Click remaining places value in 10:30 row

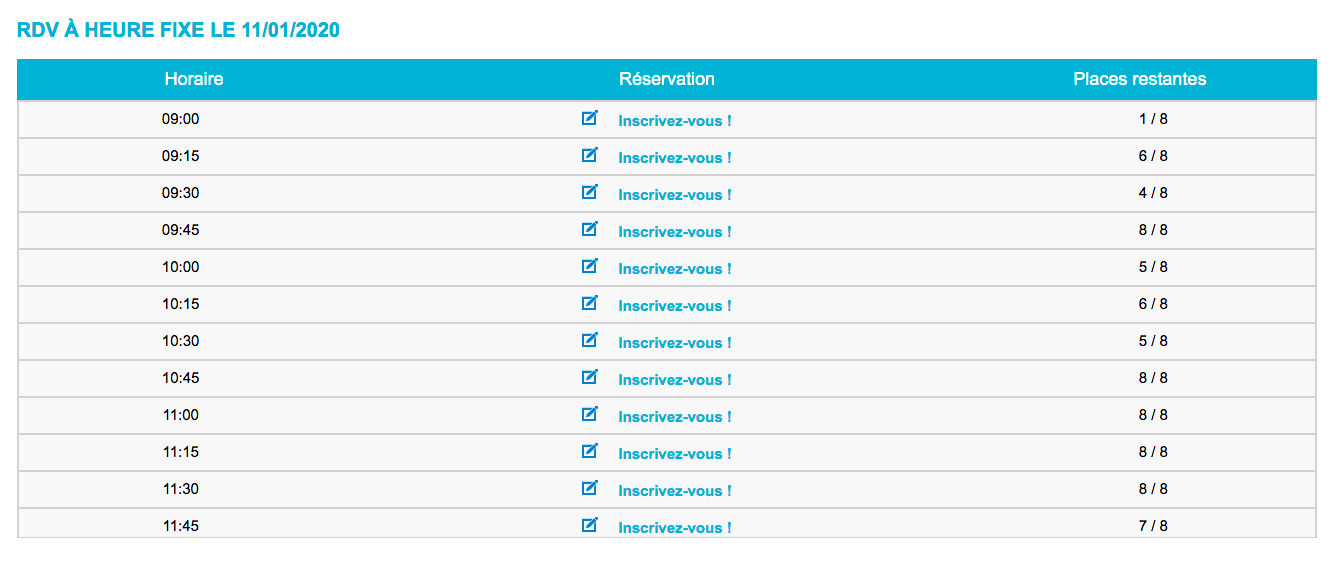[1153, 341]
